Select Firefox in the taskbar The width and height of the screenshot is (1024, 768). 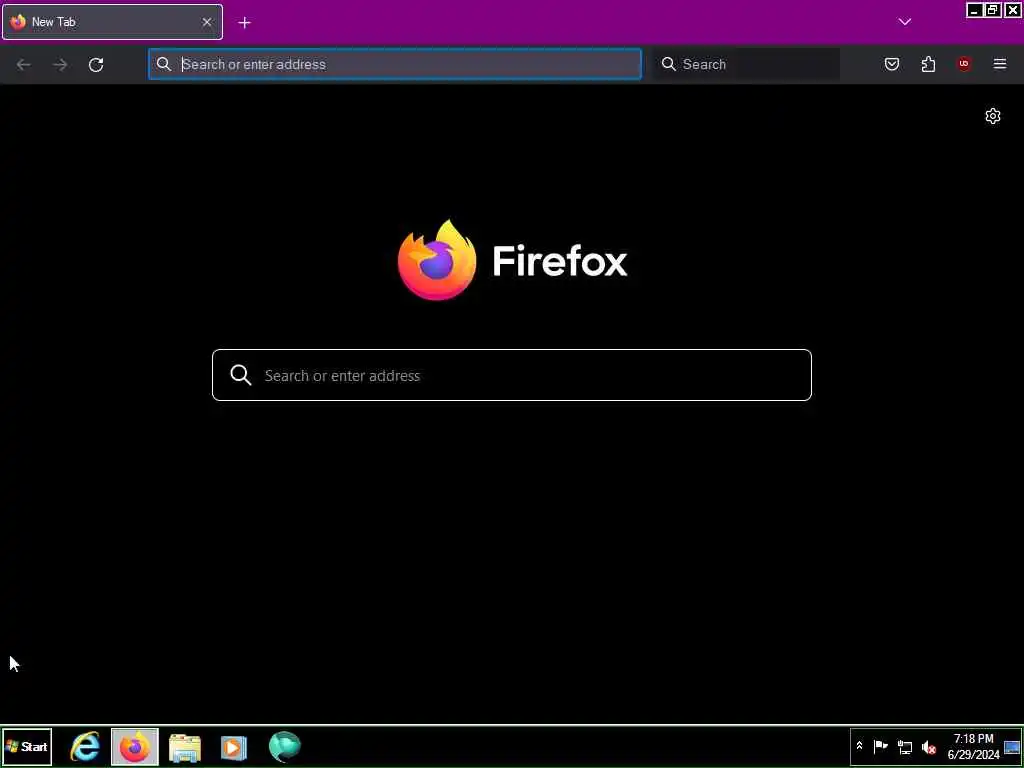135,747
